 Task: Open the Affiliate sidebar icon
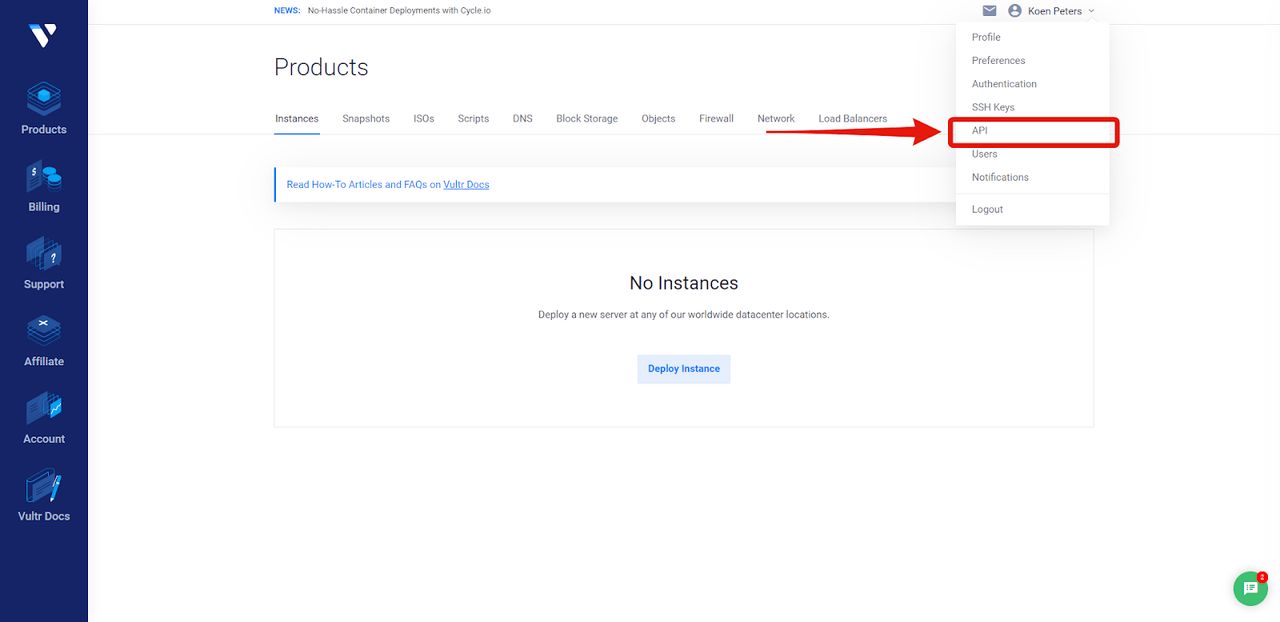(x=44, y=341)
